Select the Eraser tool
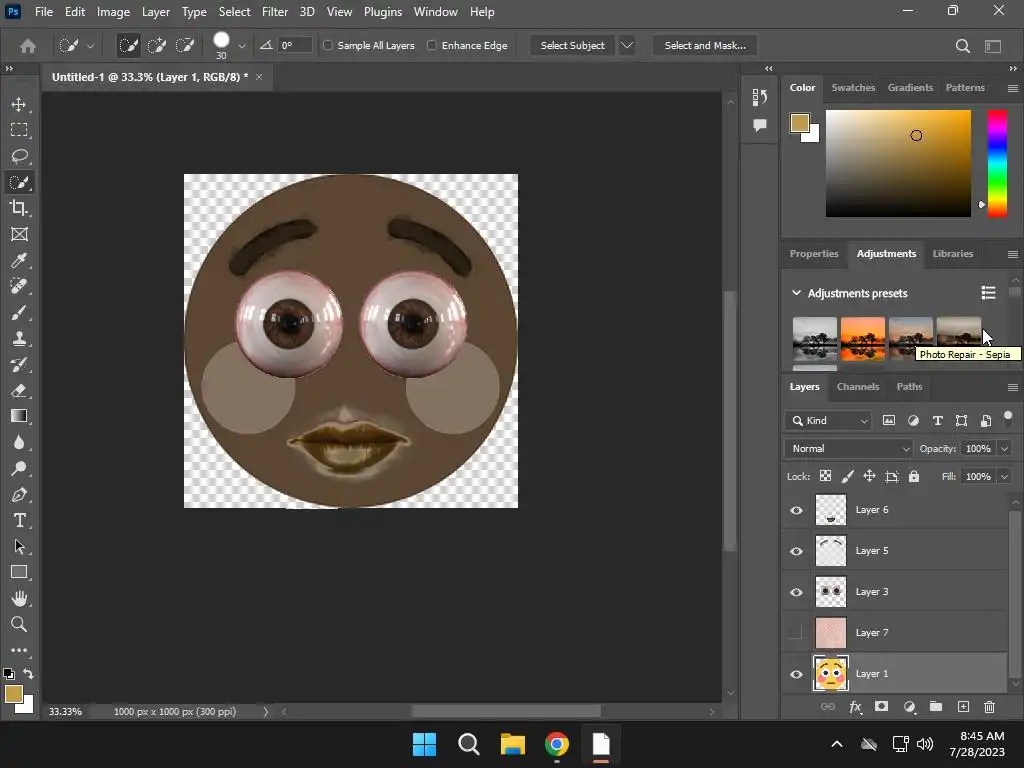Screen dimensions: 1024x768 tap(19, 390)
